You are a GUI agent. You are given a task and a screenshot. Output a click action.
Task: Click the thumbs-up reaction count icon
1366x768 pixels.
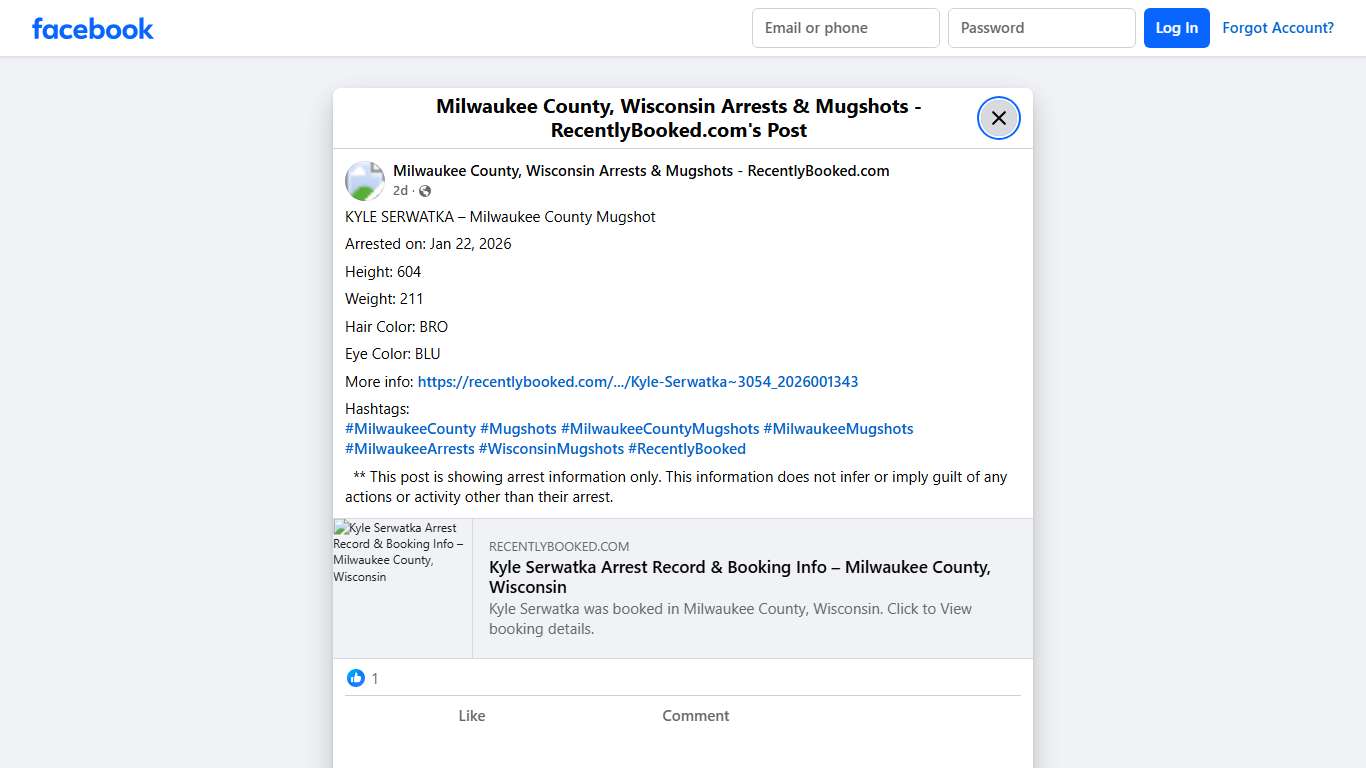pos(356,678)
